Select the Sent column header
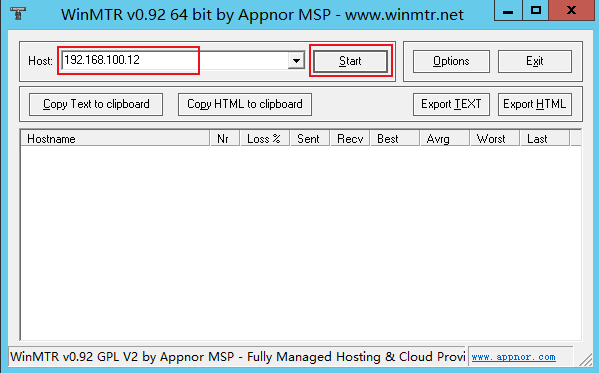The width and height of the screenshot is (599, 373). 309,138
